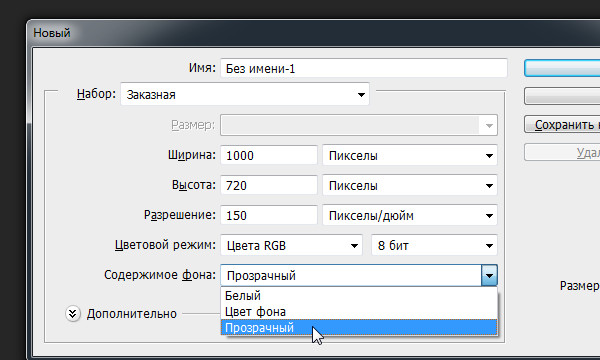Open the Цвета RGB color mode dropdown

coord(291,245)
